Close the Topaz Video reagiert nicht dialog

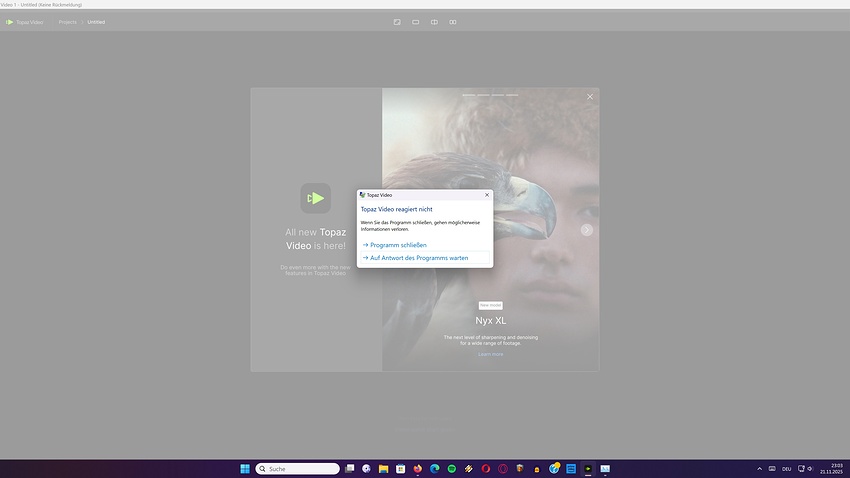(487, 195)
